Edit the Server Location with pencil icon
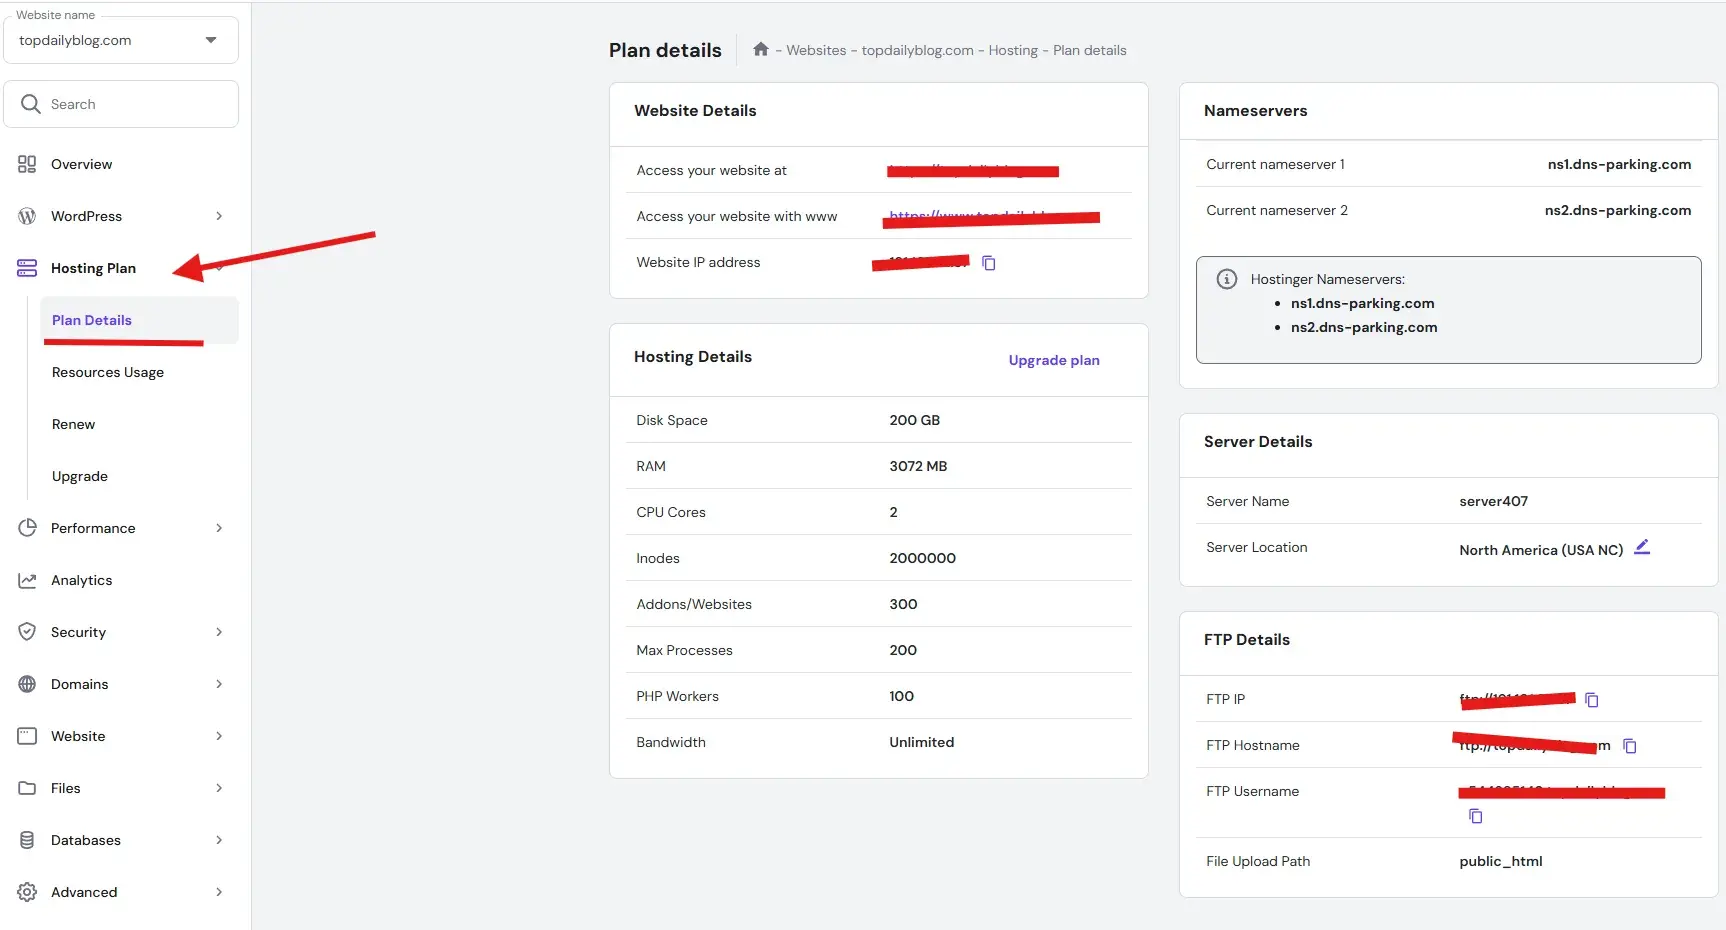 1641,547
